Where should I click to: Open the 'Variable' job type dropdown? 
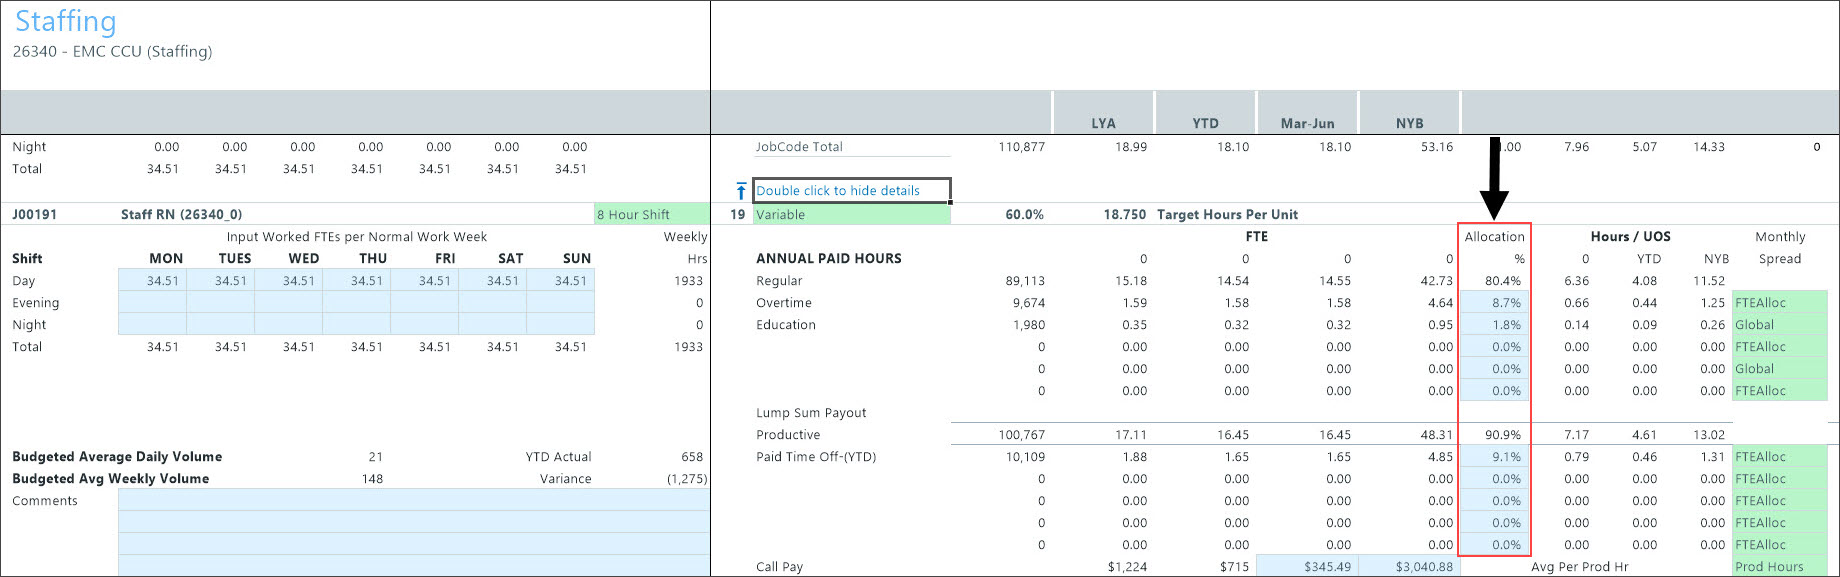point(851,215)
